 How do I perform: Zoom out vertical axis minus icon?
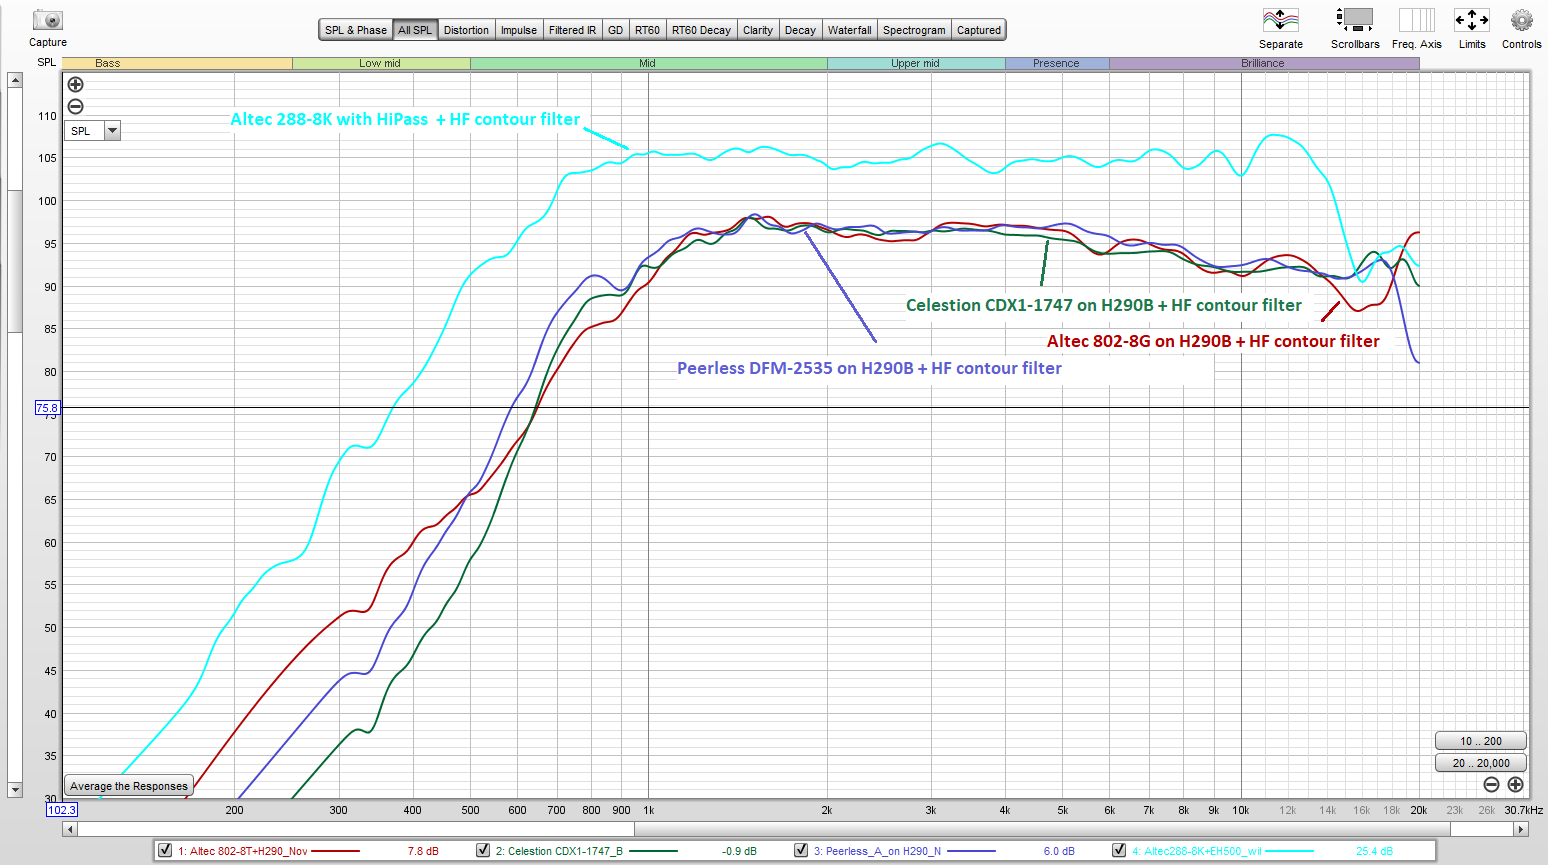tap(75, 107)
